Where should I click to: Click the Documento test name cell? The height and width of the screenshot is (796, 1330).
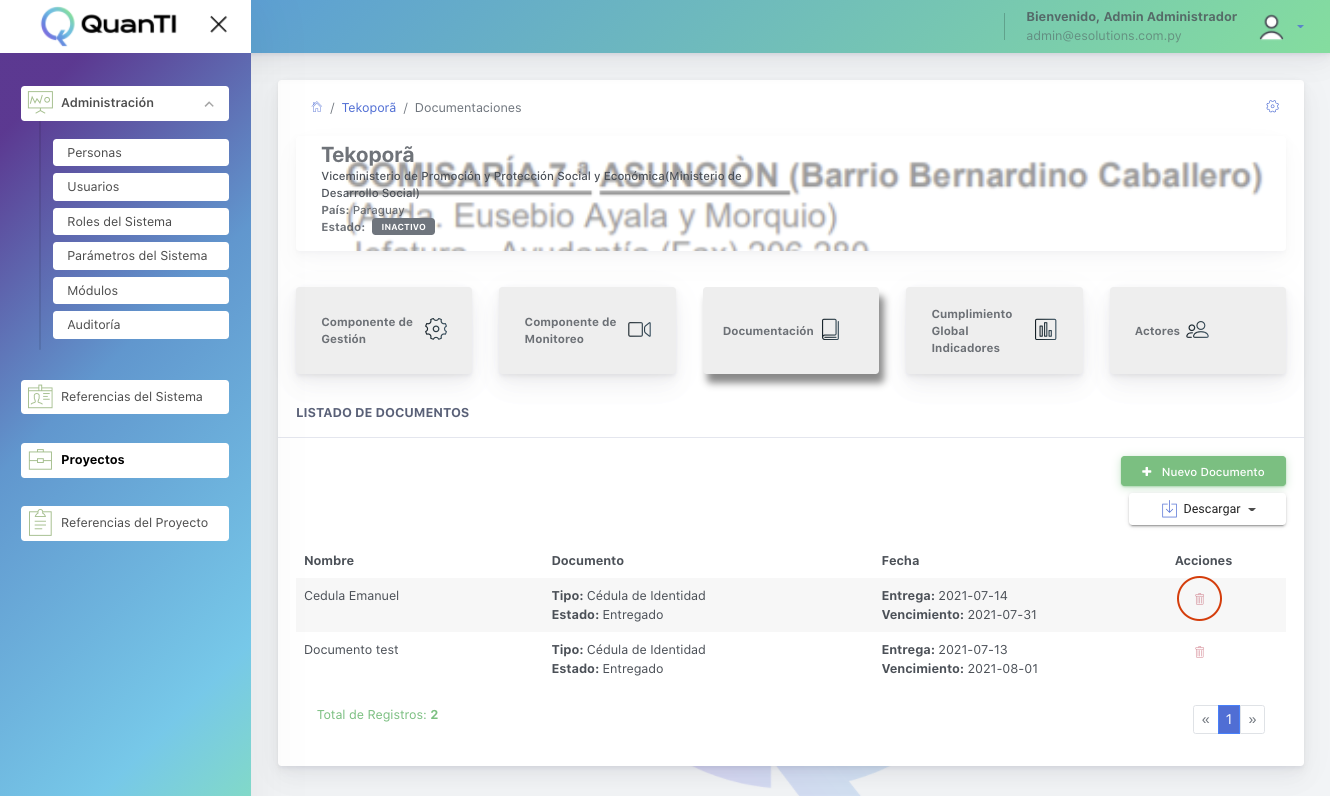[x=351, y=650]
